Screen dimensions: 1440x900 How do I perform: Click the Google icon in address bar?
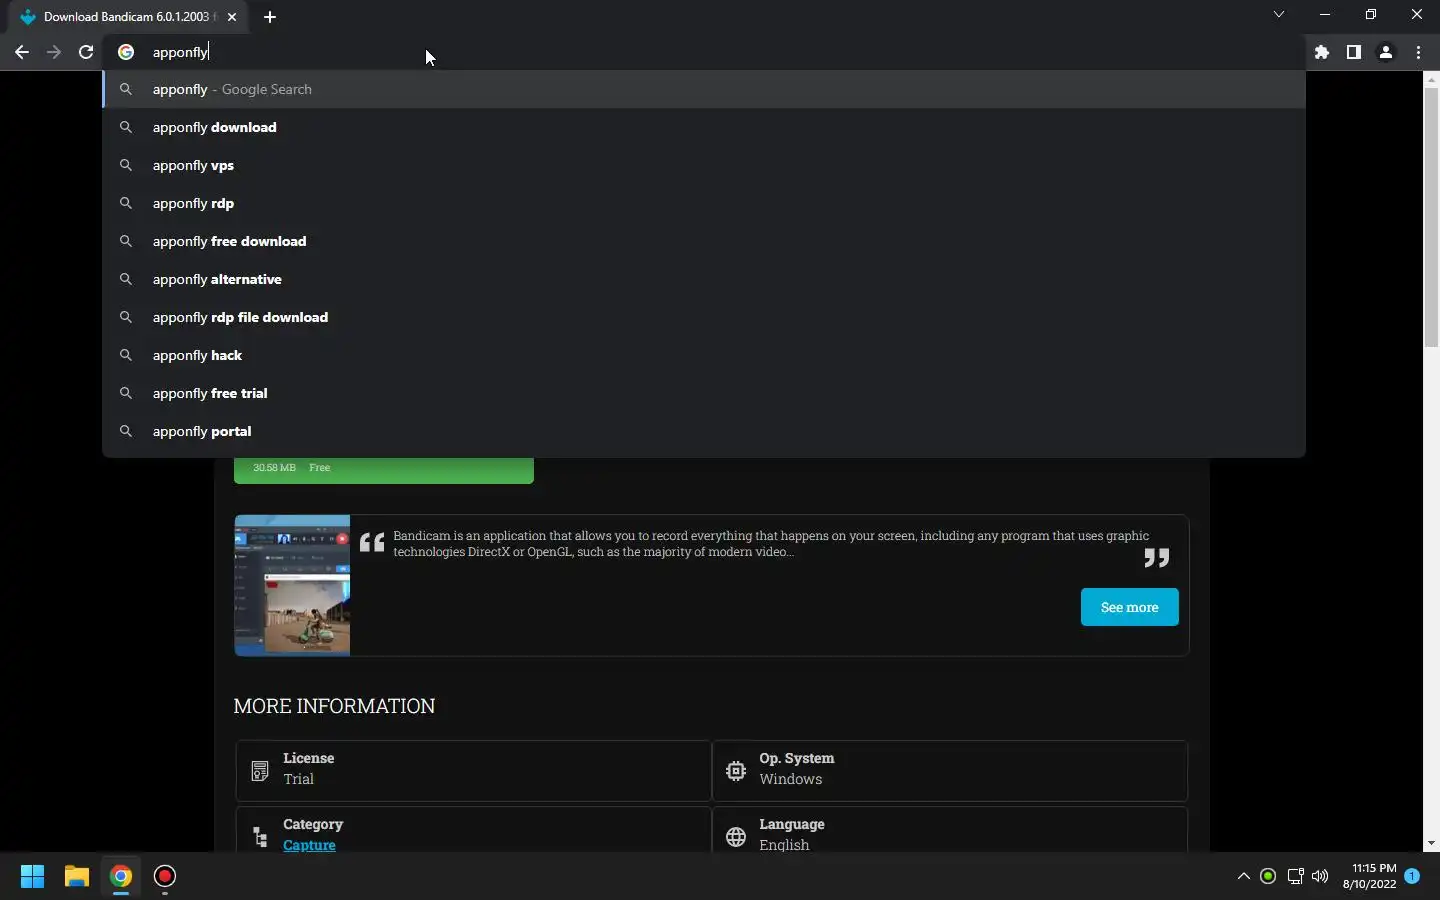point(126,52)
